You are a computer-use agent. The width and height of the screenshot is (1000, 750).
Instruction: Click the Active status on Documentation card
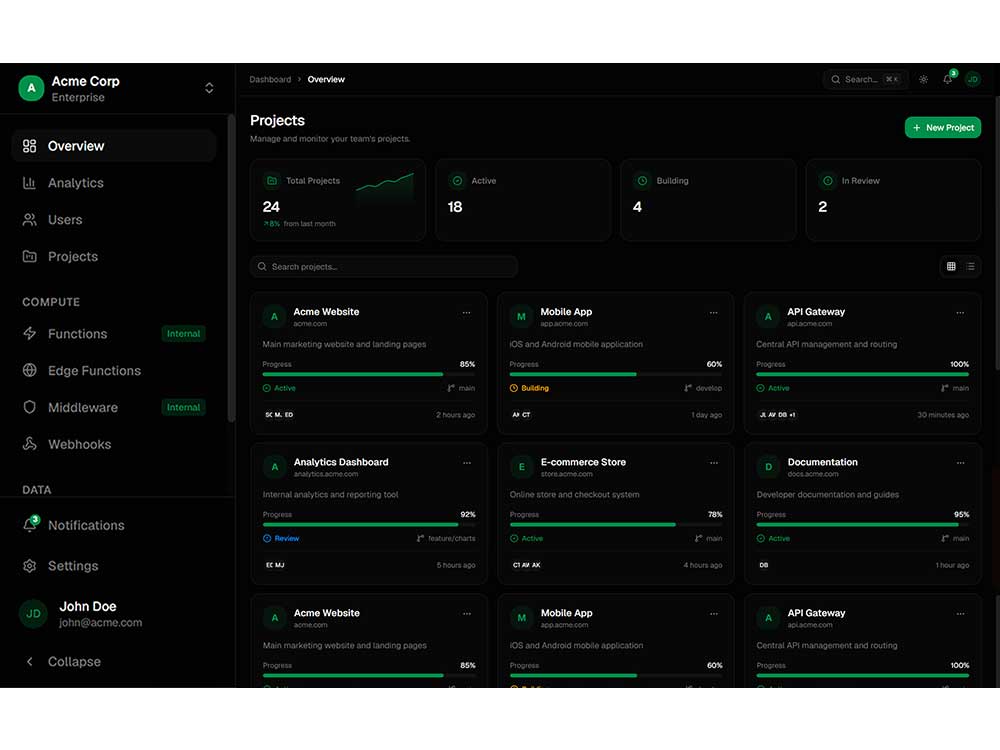pyautogui.click(x=773, y=538)
